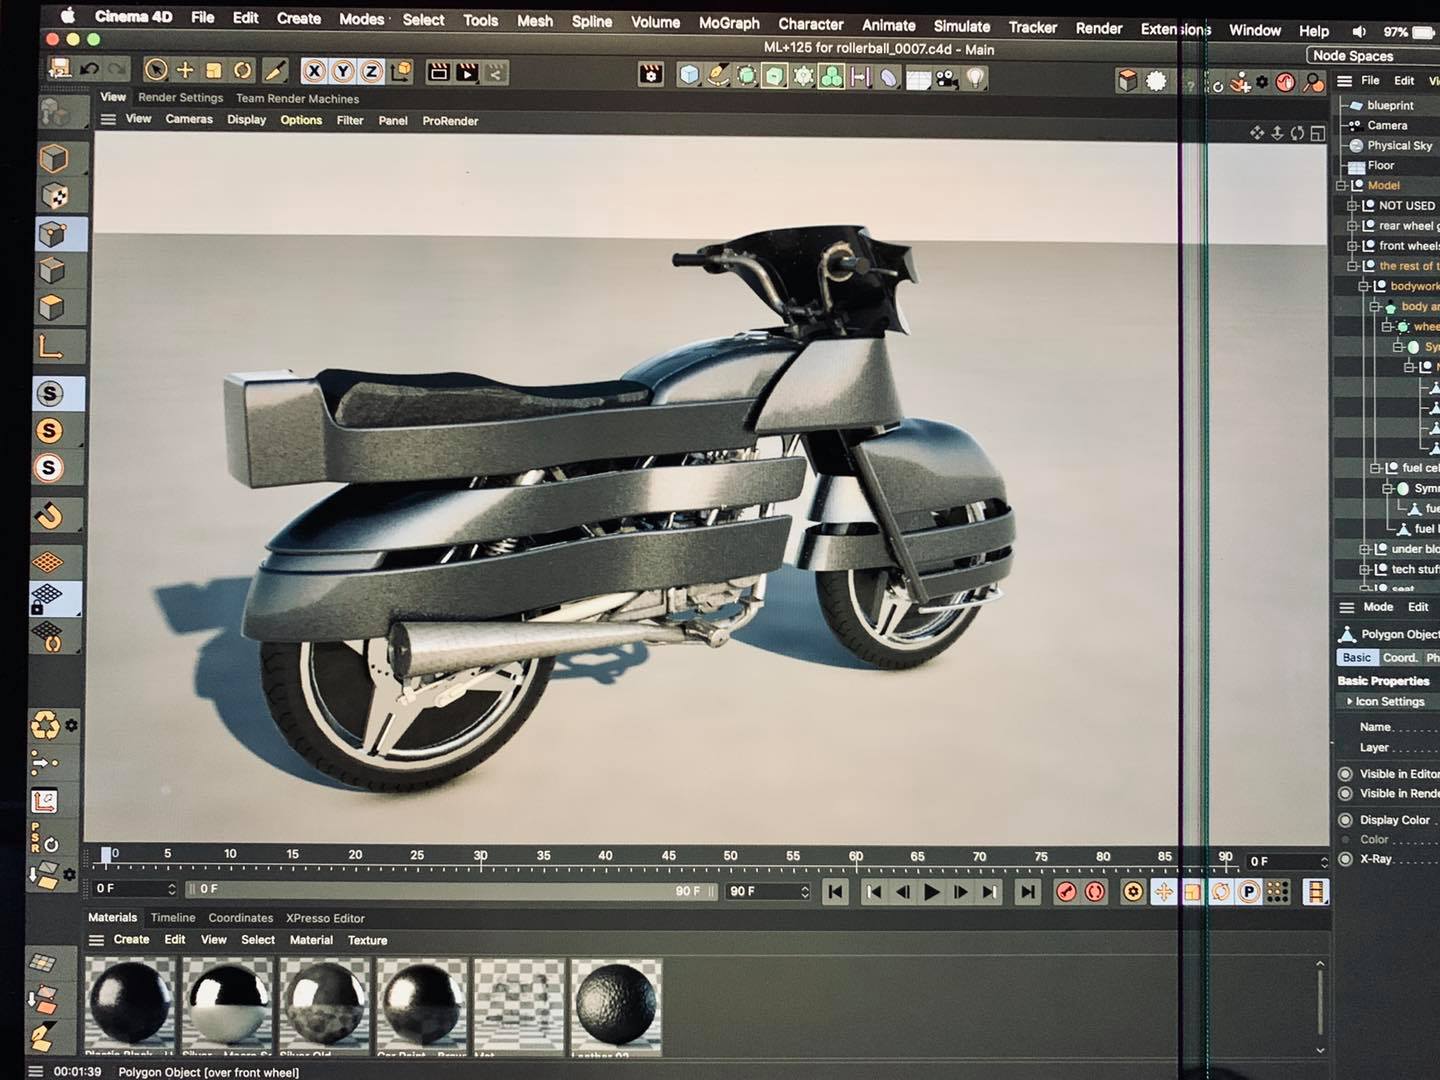The height and width of the screenshot is (1080, 1440).
Task: Collapse the fuel cell group
Action: pyautogui.click(x=1376, y=468)
